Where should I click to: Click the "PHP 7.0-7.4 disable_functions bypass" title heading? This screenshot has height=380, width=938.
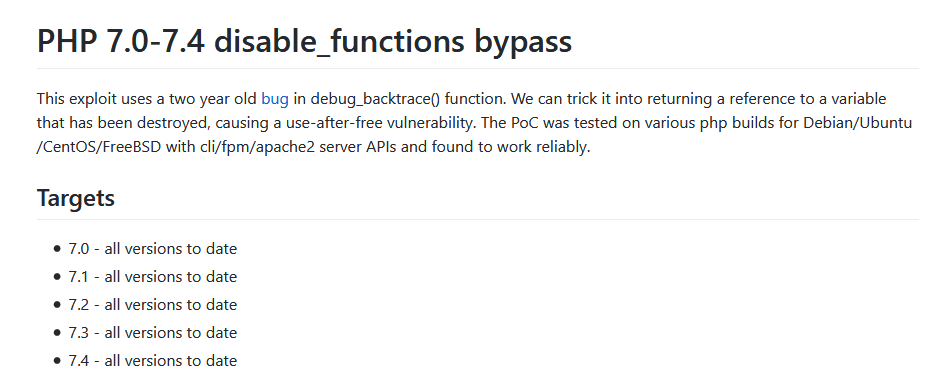[304, 41]
